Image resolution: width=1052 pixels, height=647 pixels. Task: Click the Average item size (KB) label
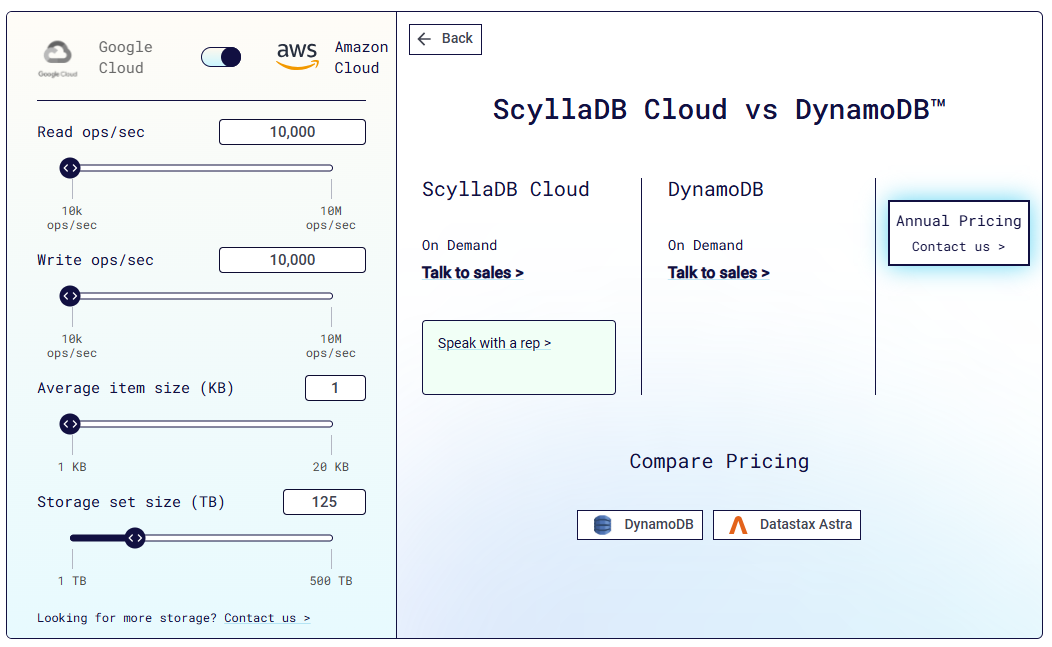tap(136, 388)
